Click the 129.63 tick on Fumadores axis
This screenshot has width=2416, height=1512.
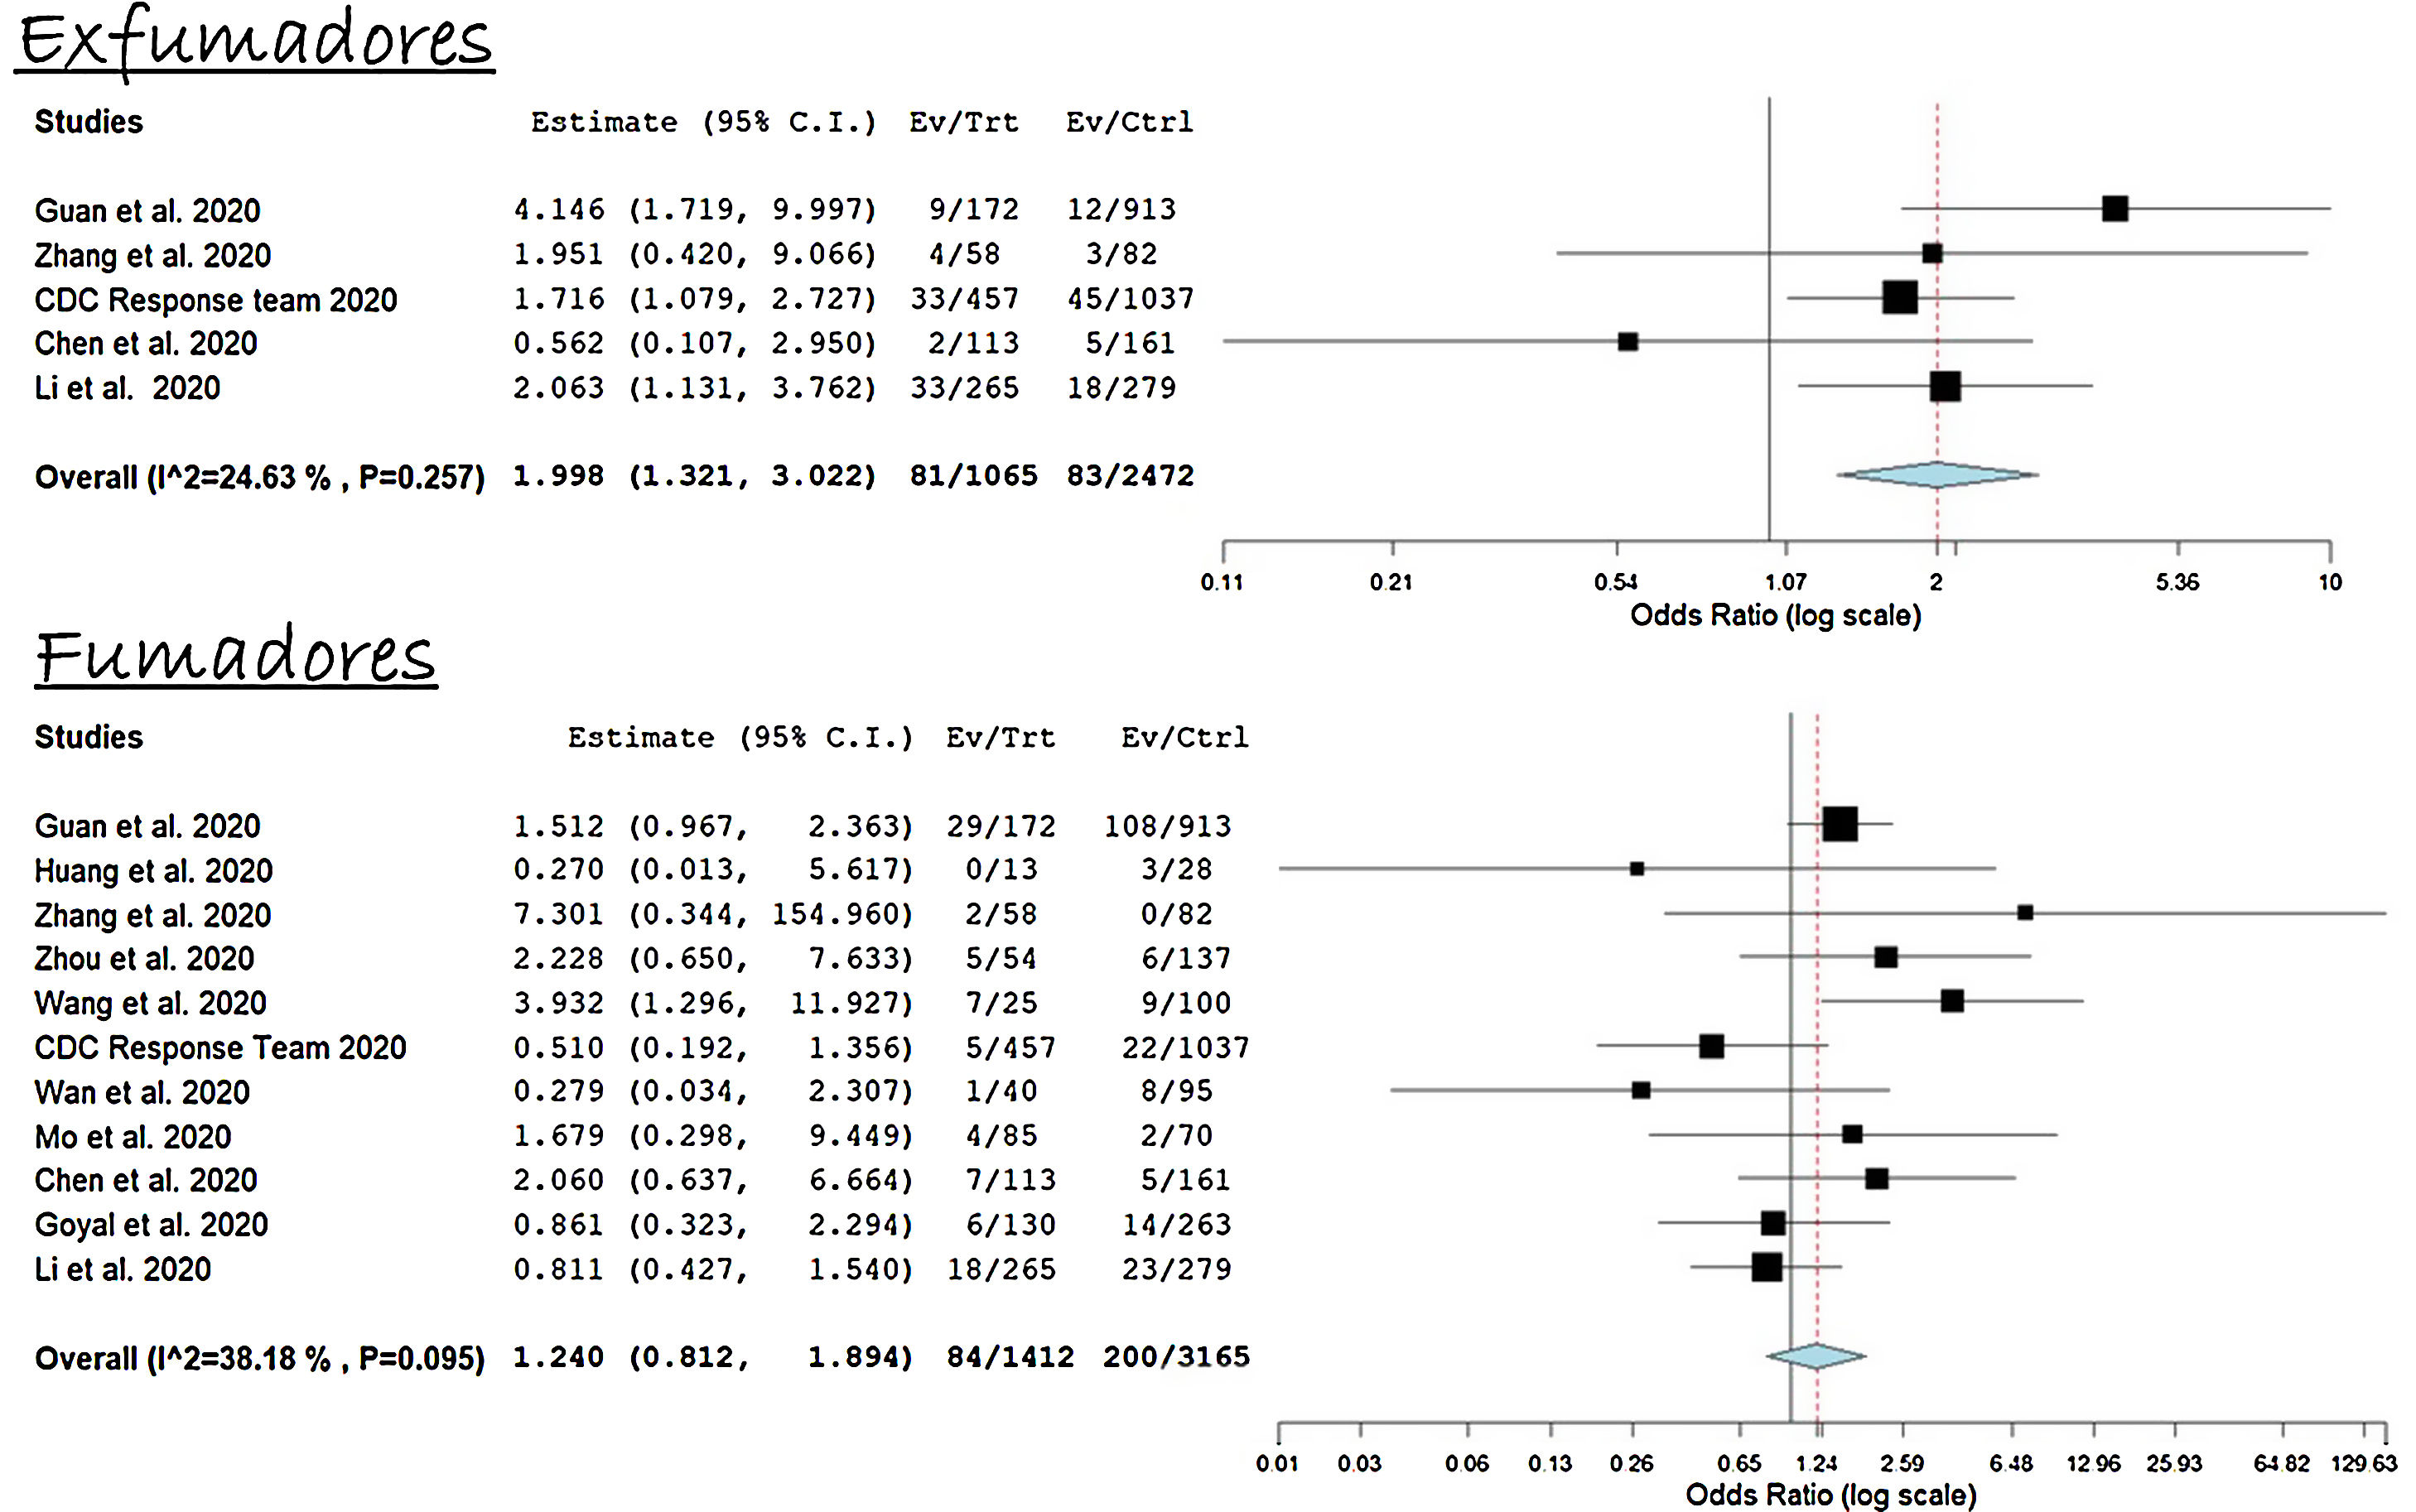click(2363, 1464)
